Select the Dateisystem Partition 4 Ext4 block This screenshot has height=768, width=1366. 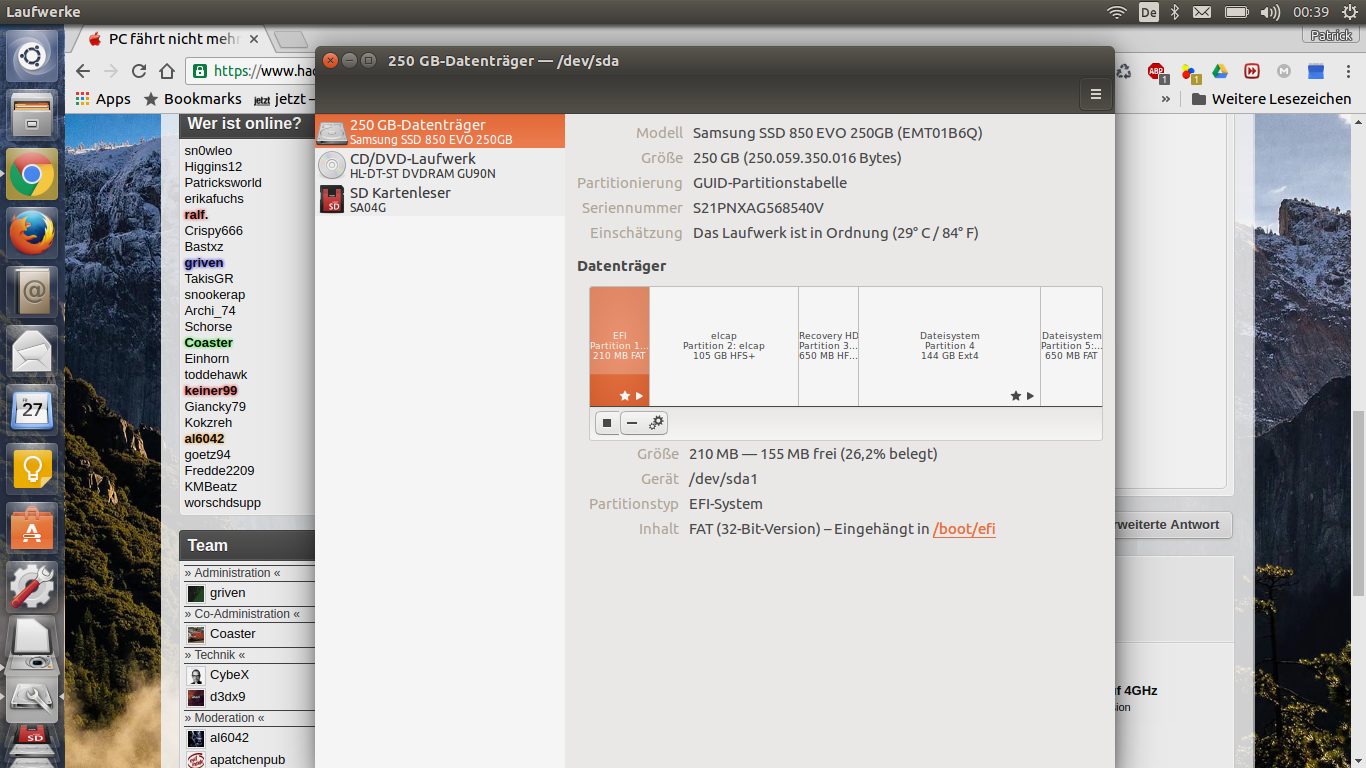click(950, 346)
